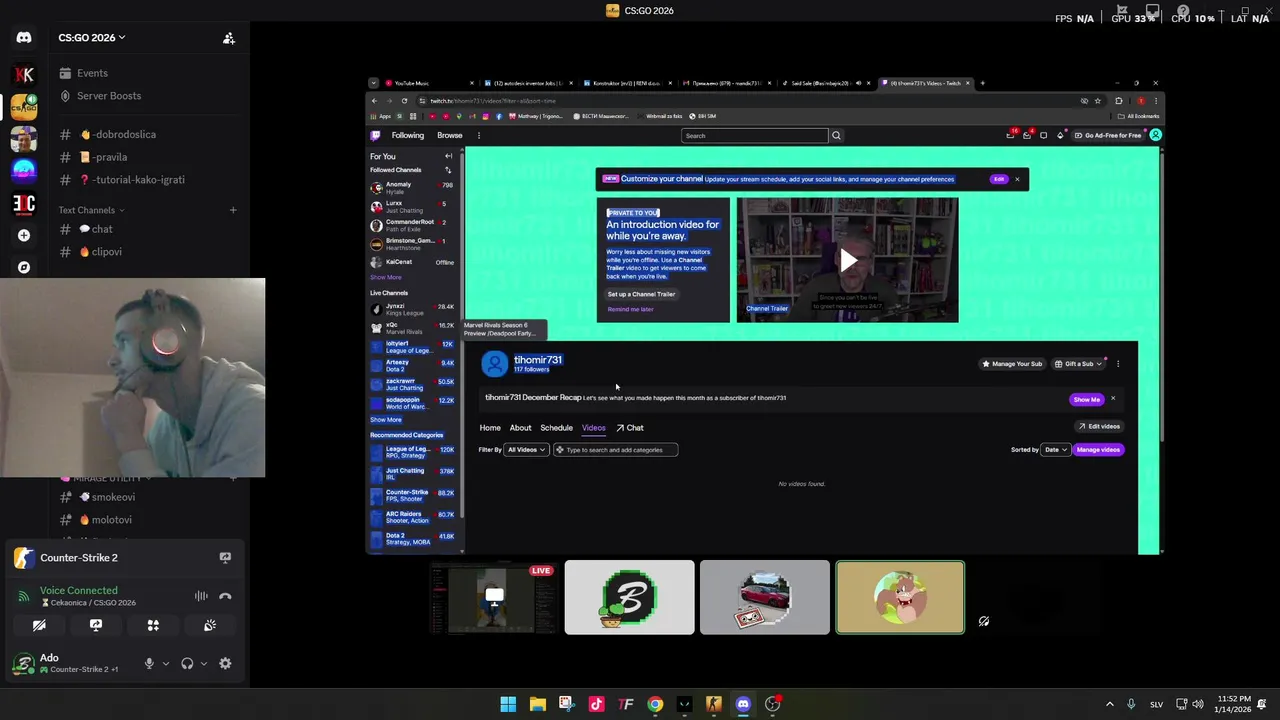Show More followed channels

386,277
